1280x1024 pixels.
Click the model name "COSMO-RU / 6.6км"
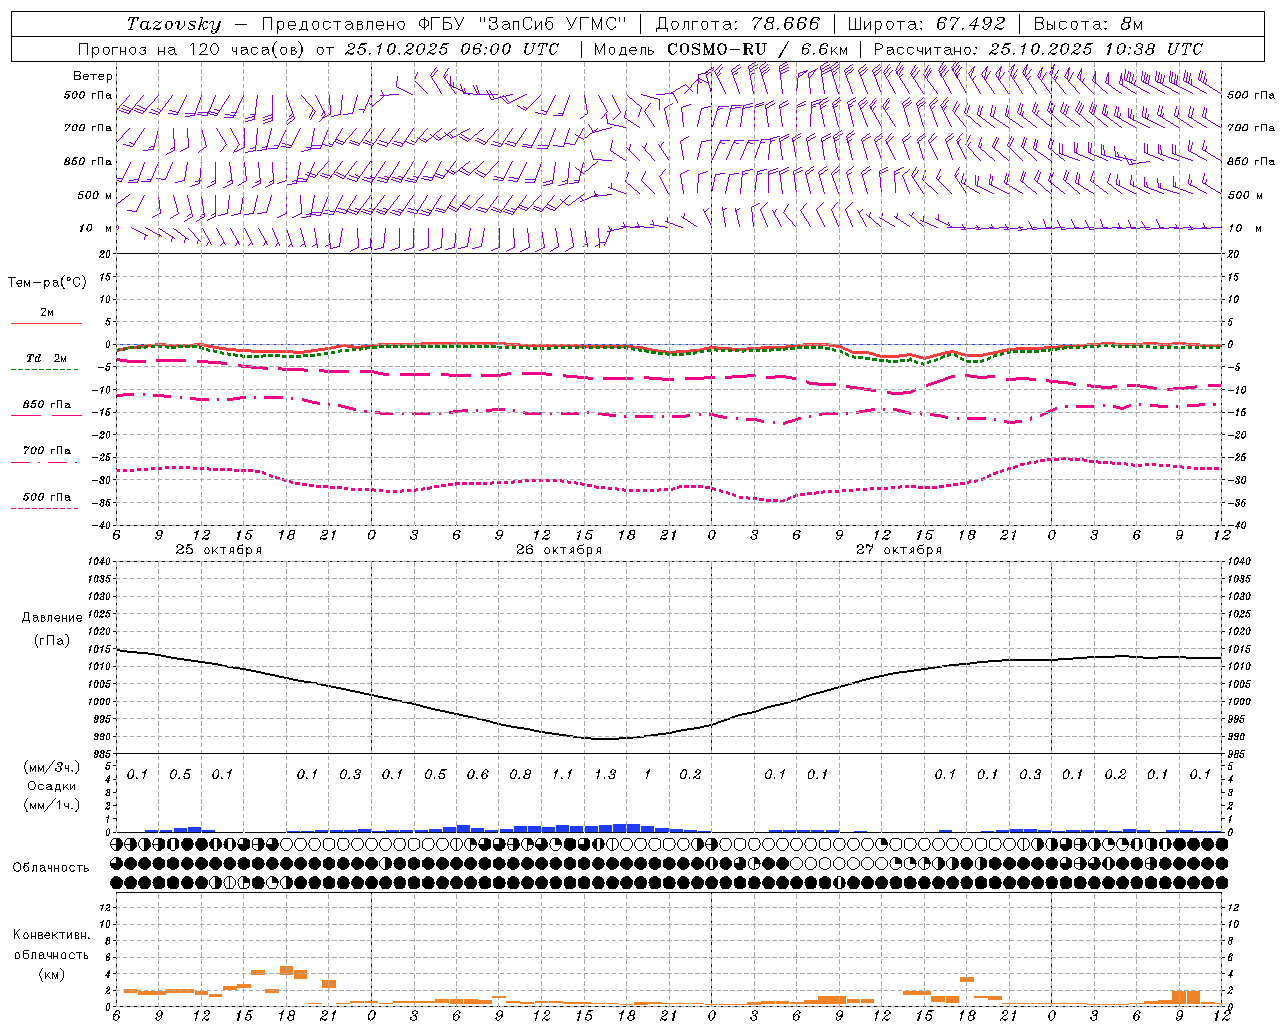pyautogui.click(x=757, y=49)
